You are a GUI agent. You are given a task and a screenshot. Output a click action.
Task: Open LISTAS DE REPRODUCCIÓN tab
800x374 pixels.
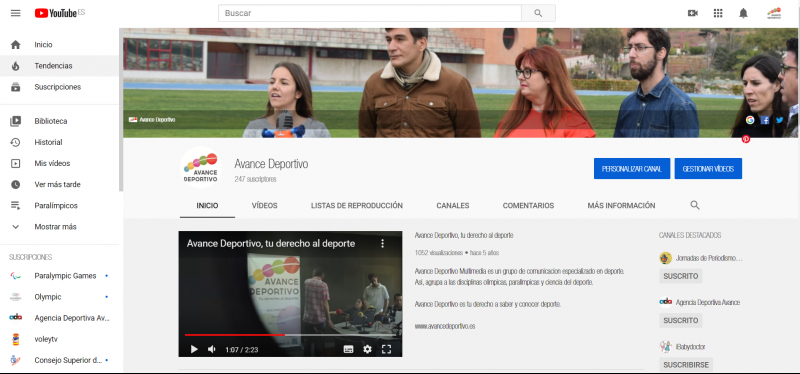(x=357, y=206)
